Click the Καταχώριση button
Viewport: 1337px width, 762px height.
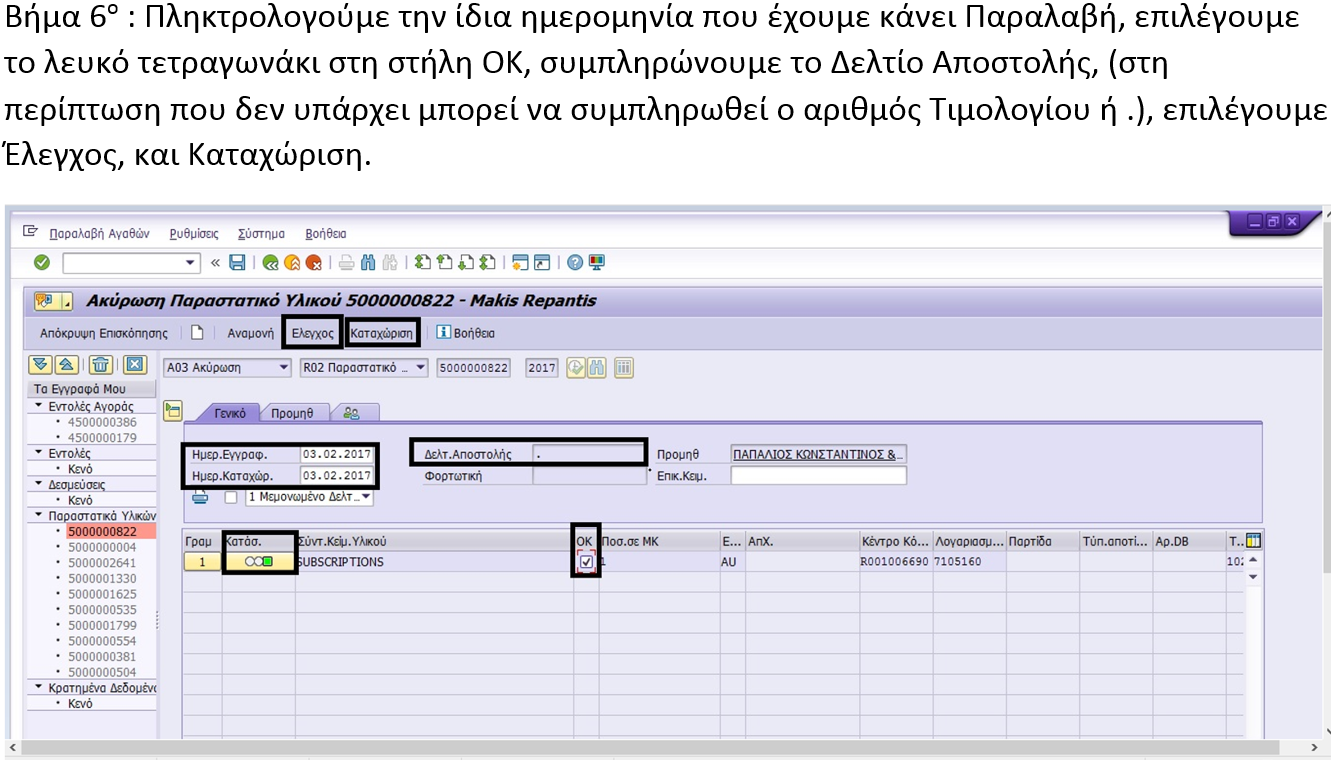tap(382, 333)
